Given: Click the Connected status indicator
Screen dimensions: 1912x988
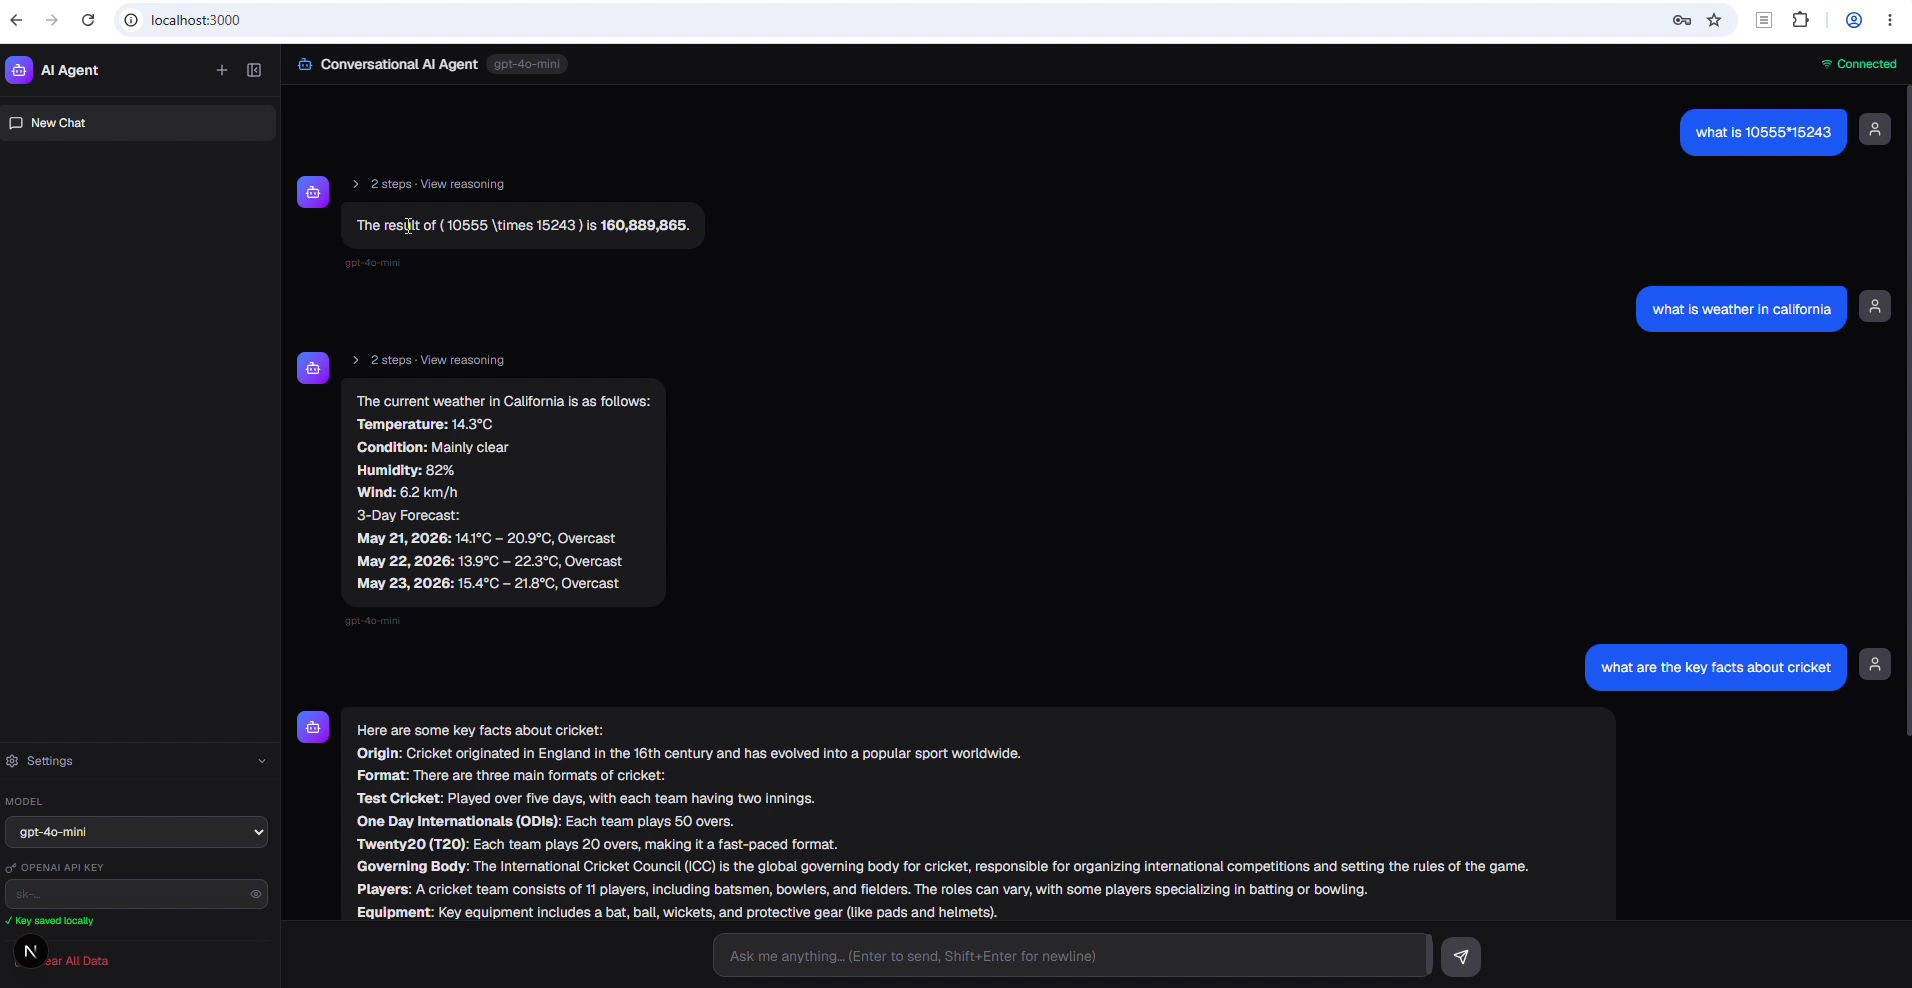Looking at the screenshot, I should (1858, 64).
